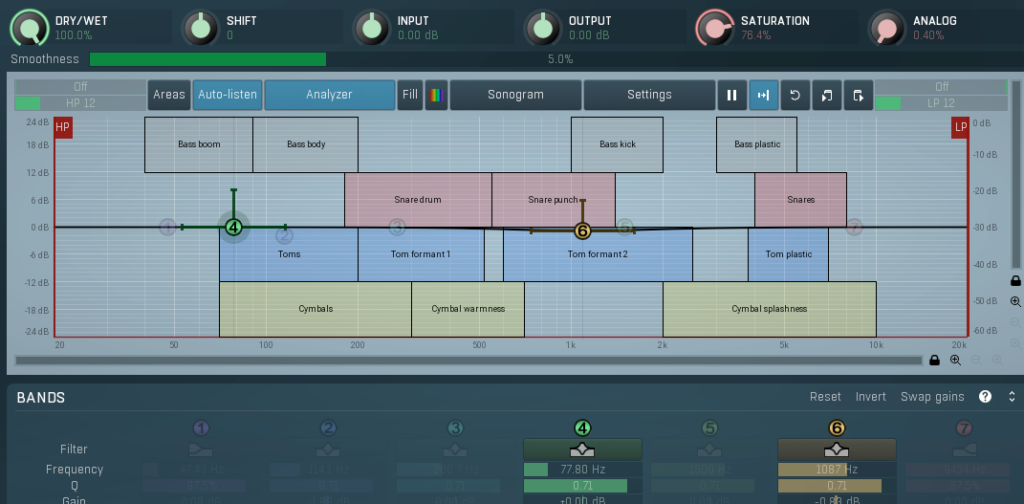Collapse the Bands panel using the double arrow
This screenshot has height=504, width=1024.
(1012, 396)
